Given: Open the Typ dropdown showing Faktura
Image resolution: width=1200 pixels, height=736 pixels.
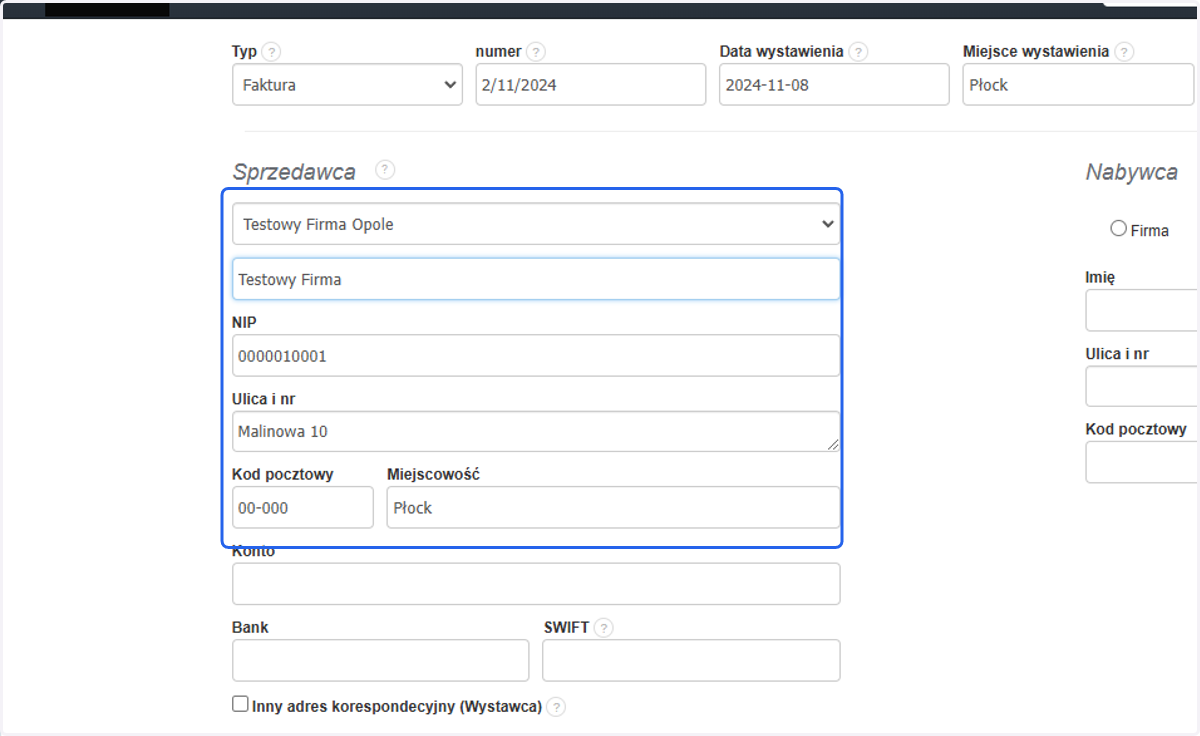Looking at the screenshot, I should click(347, 85).
